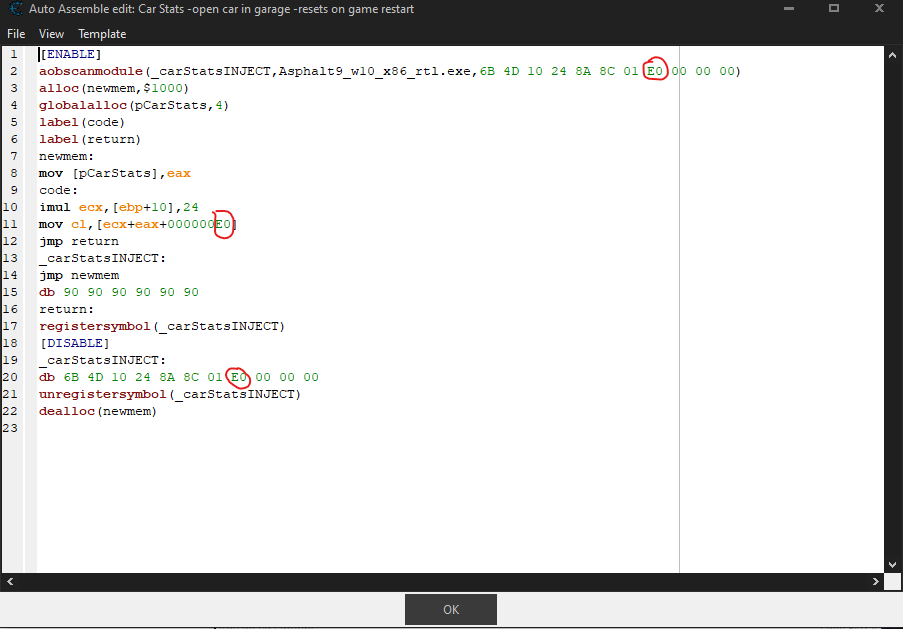Click the jmp return line

79,241
